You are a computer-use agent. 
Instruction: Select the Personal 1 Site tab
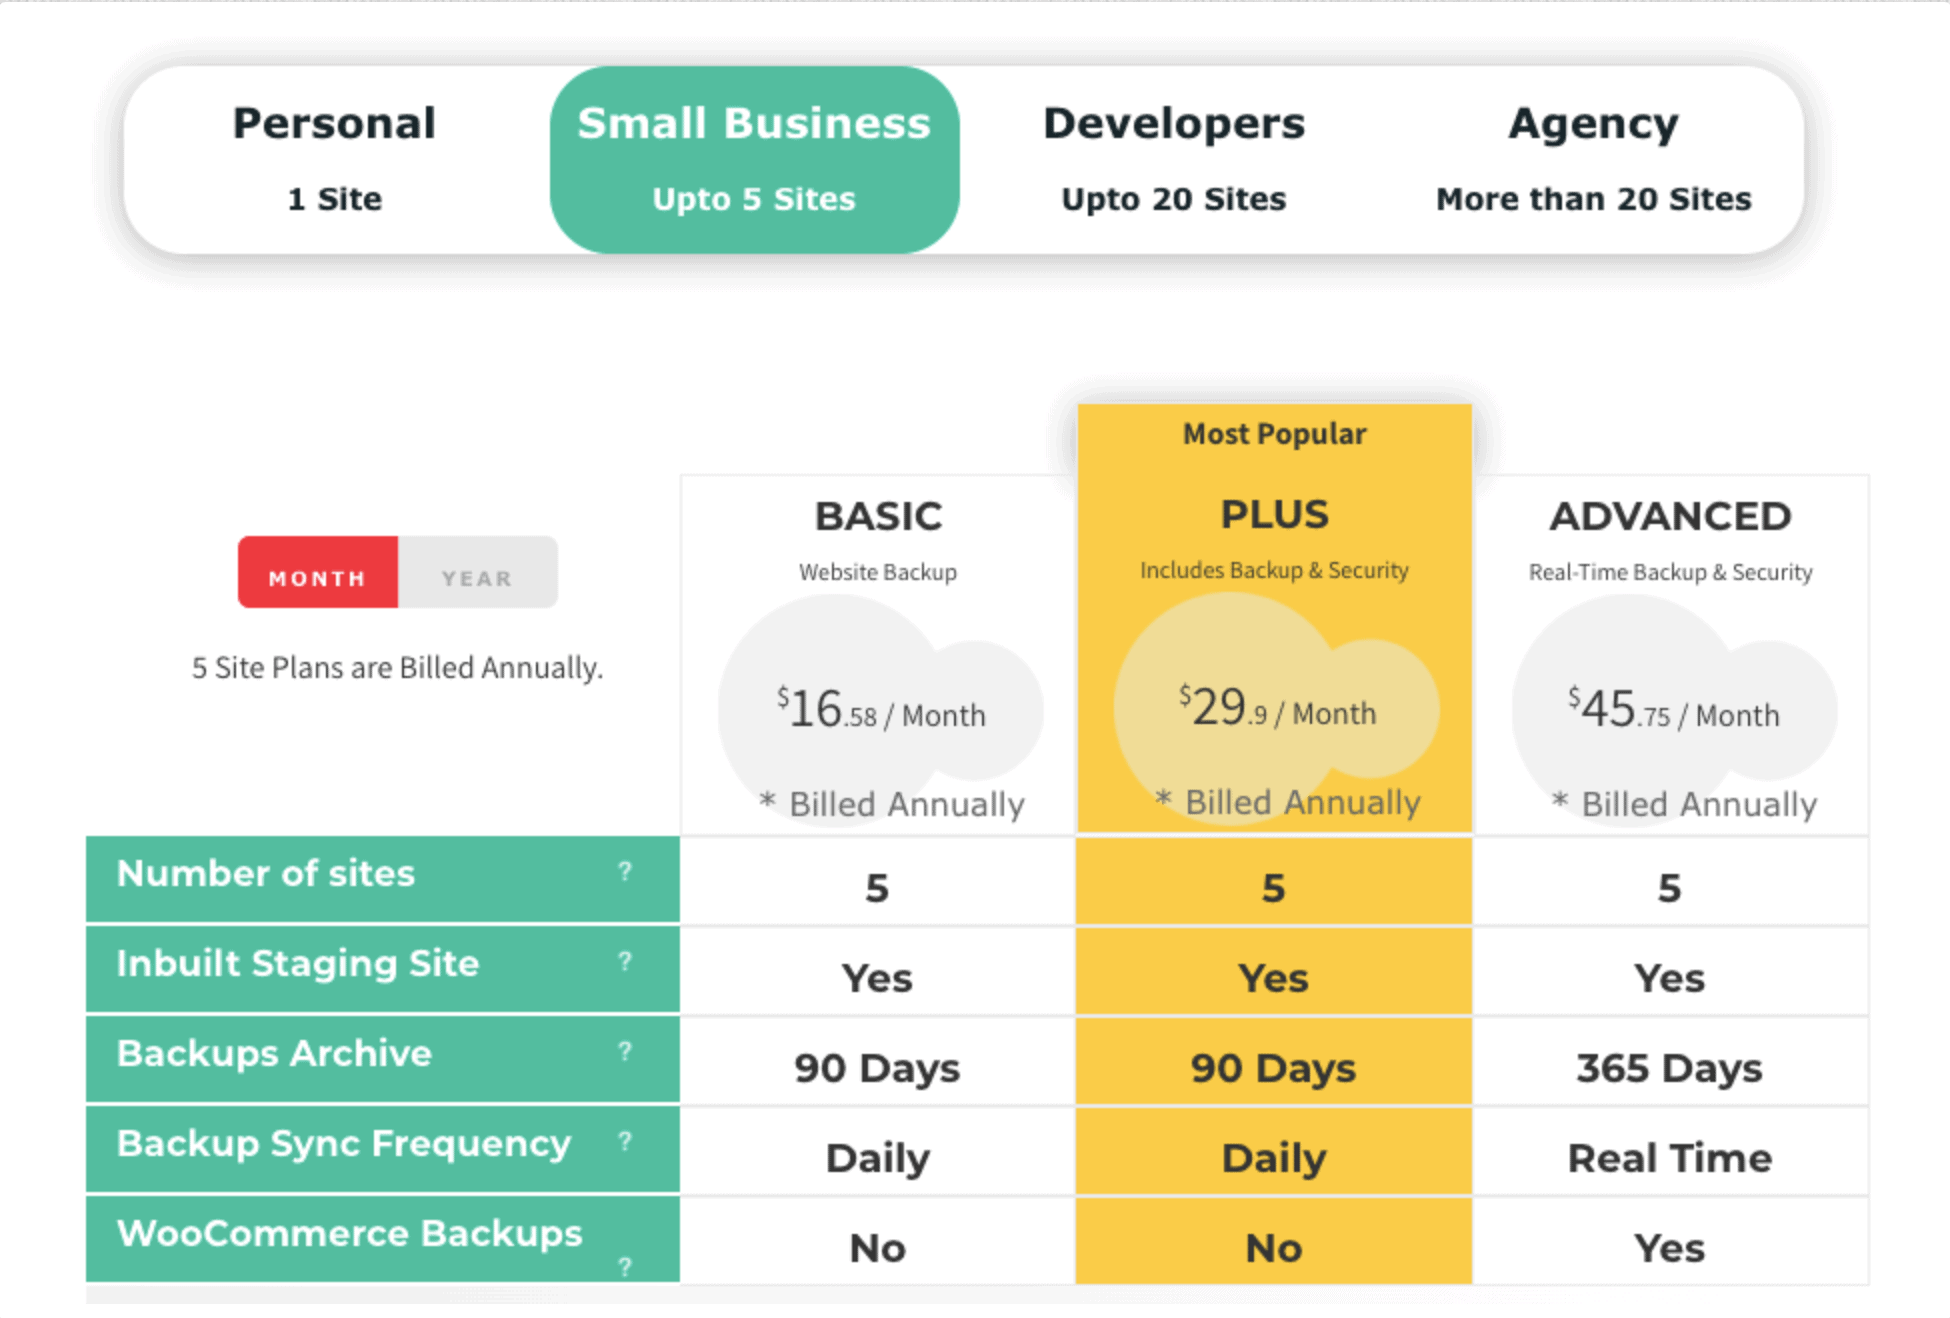tap(335, 158)
